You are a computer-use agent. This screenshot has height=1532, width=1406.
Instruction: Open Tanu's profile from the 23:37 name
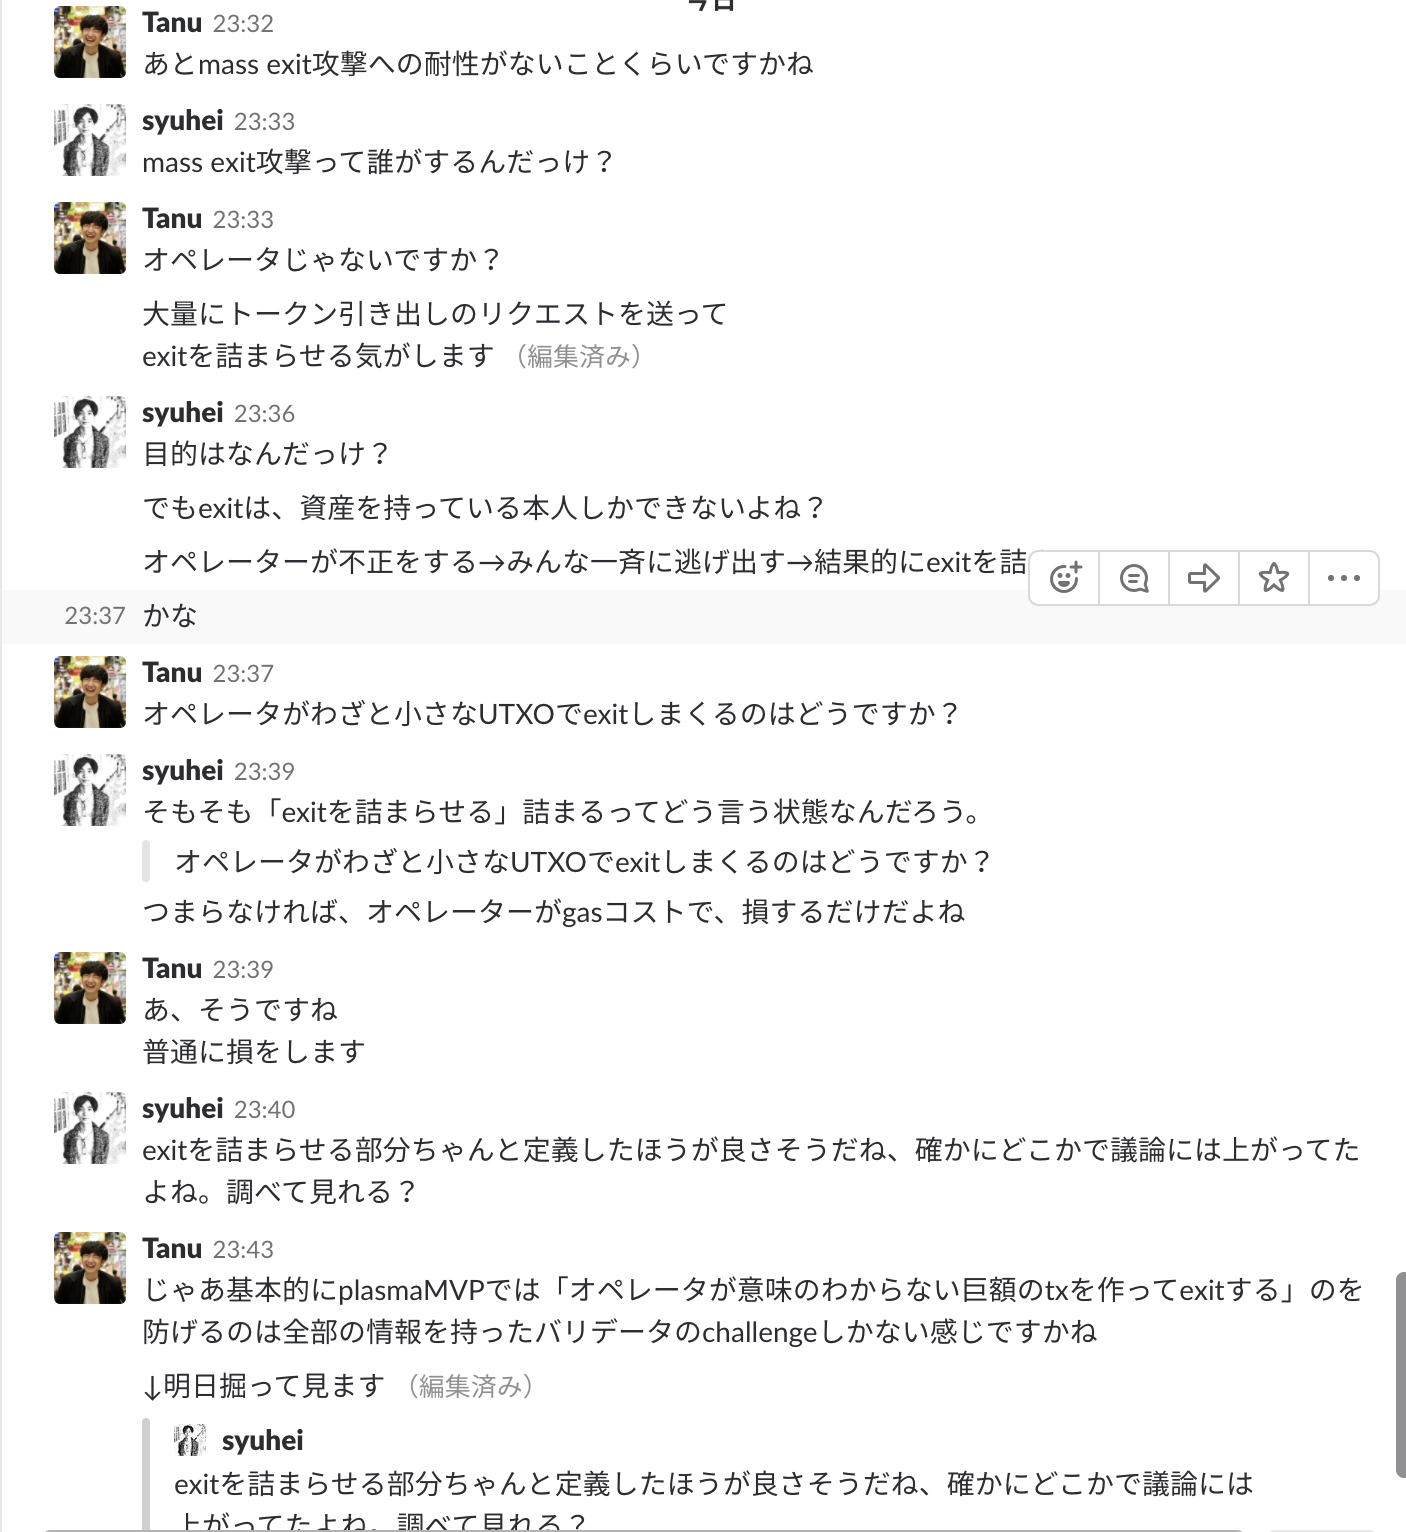(172, 672)
